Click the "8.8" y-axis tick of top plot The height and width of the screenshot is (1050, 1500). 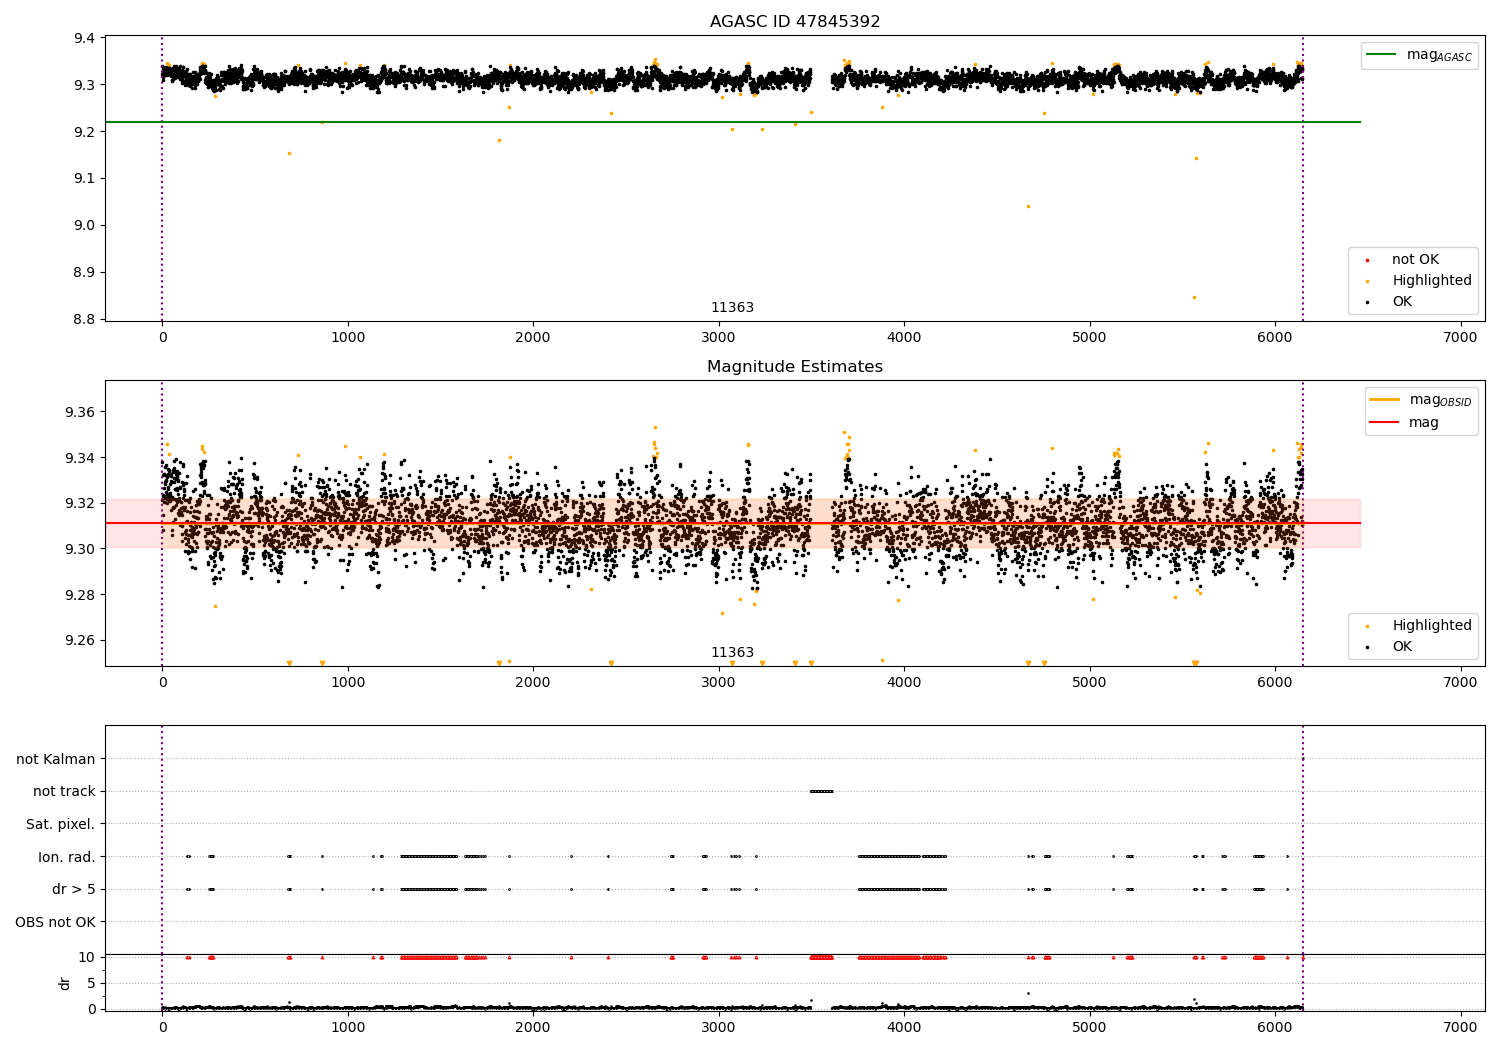pos(86,320)
